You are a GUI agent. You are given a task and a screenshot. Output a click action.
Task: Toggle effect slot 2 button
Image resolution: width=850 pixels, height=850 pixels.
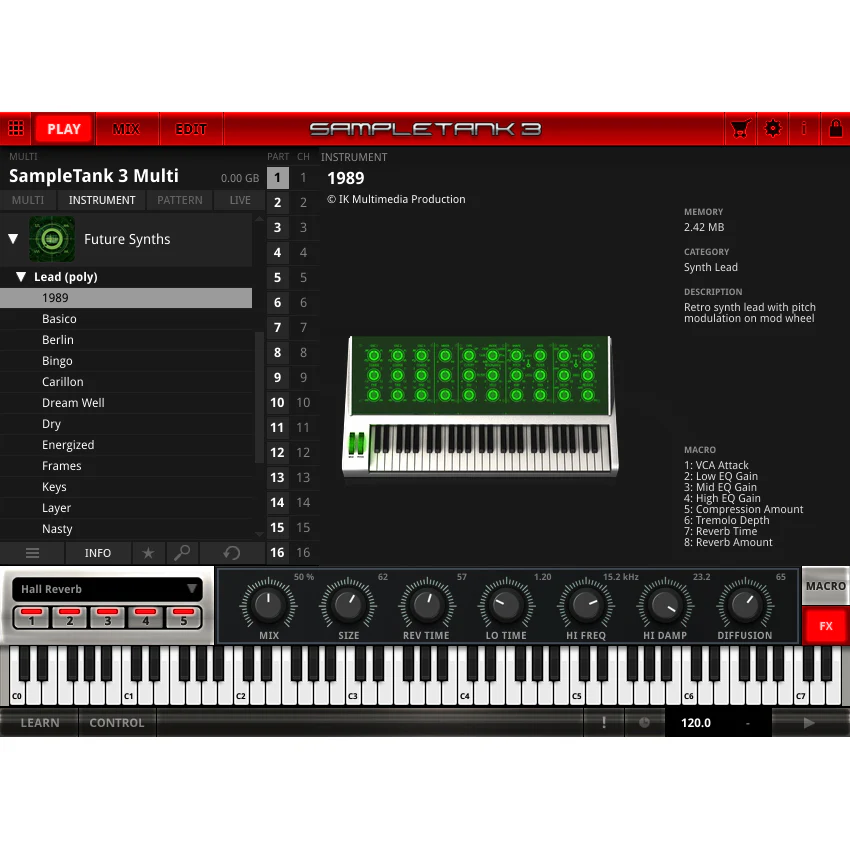[x=69, y=617]
